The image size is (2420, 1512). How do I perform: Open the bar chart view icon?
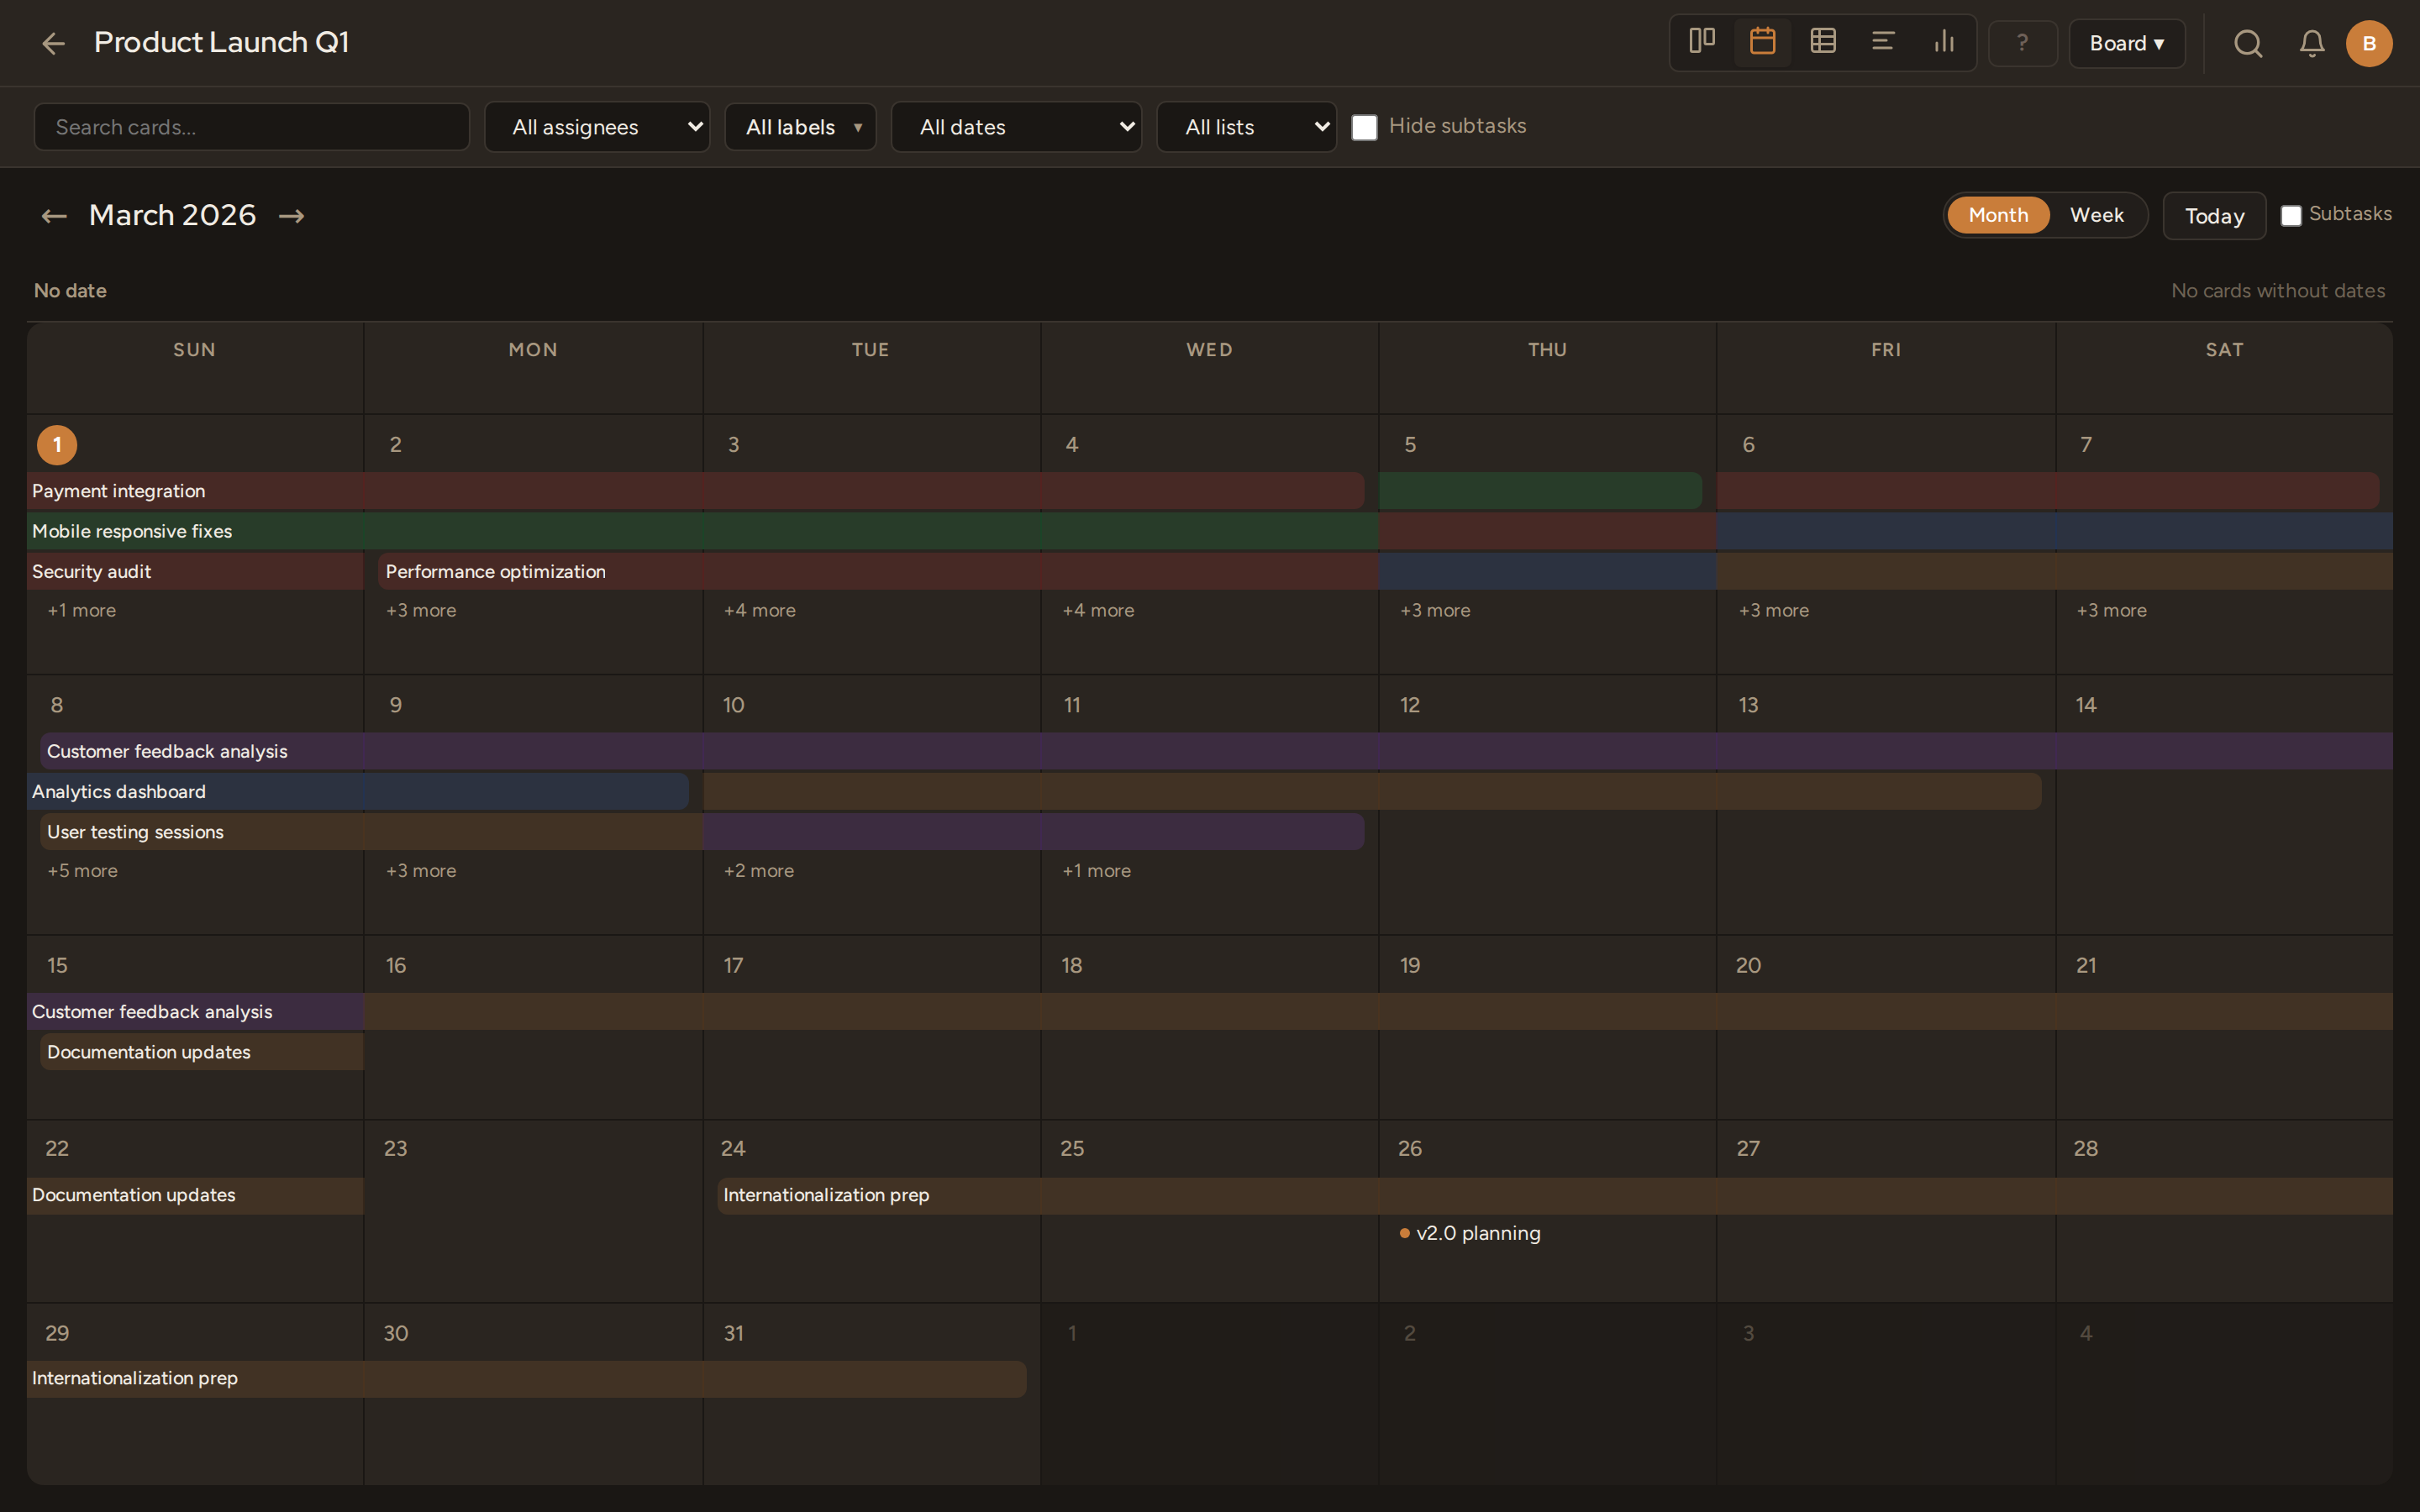(1944, 42)
